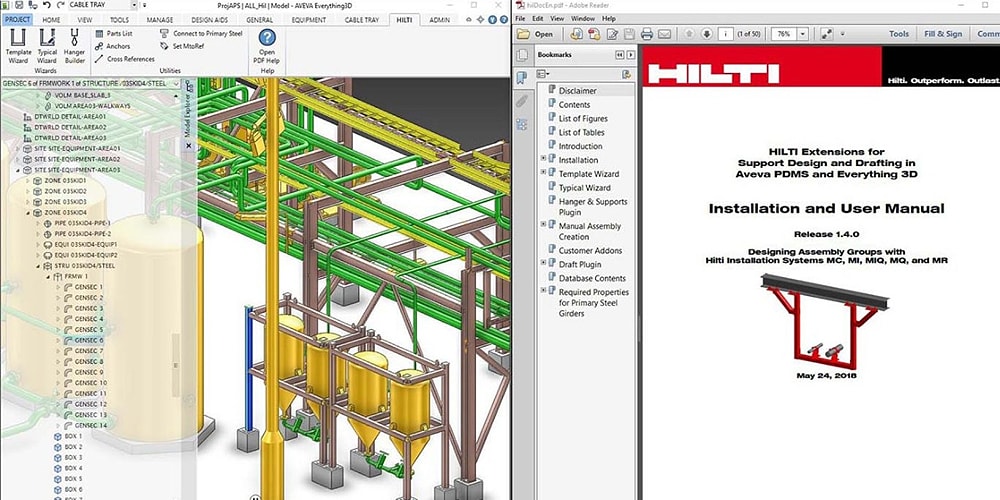Open the CABLE TRAY discipline dropdown
Screen dimensions: 1000x500
pos(133,5)
